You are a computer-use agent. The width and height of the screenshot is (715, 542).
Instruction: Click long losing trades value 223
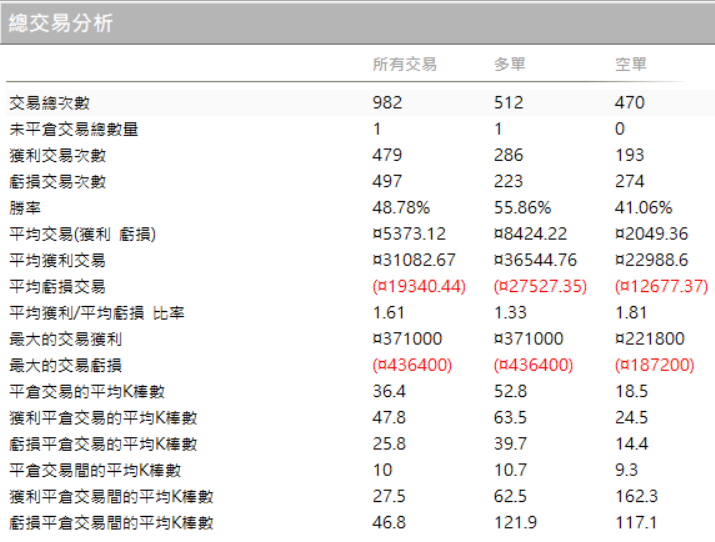click(508, 181)
